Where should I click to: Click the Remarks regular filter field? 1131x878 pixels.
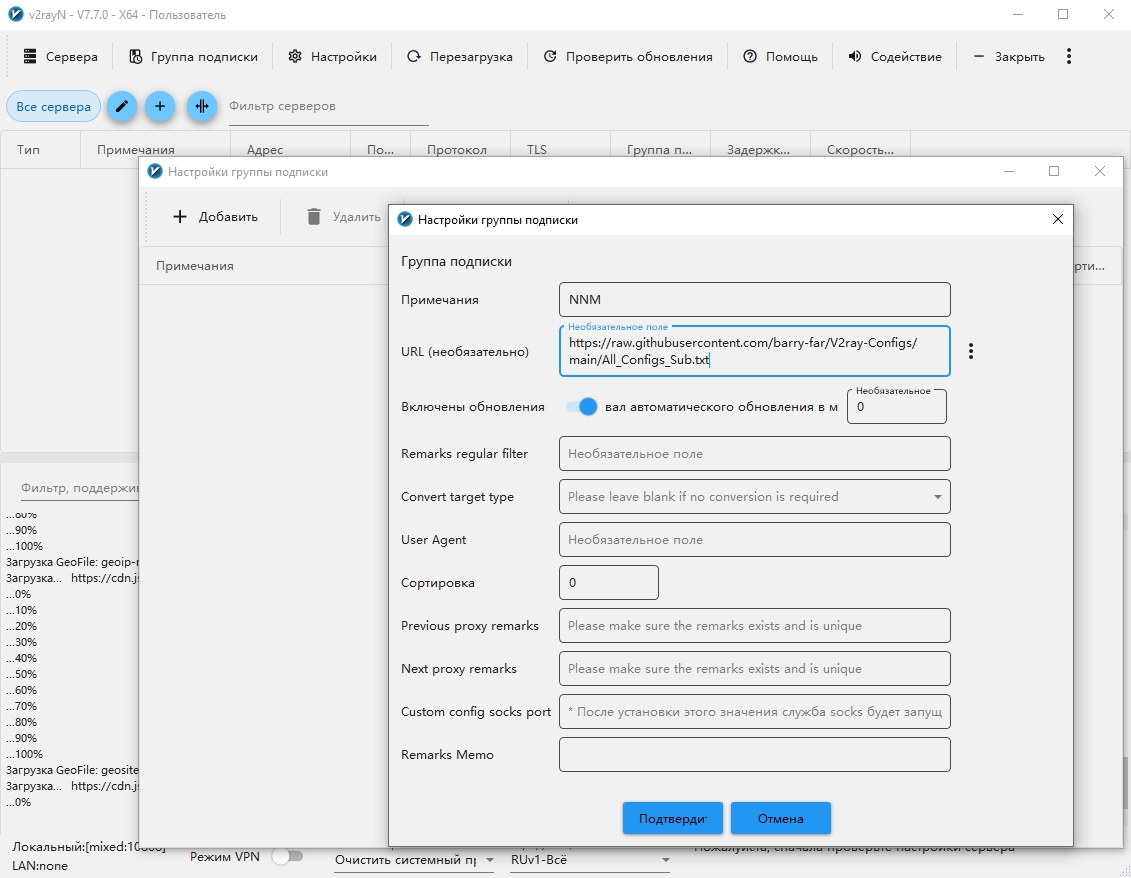(754, 454)
